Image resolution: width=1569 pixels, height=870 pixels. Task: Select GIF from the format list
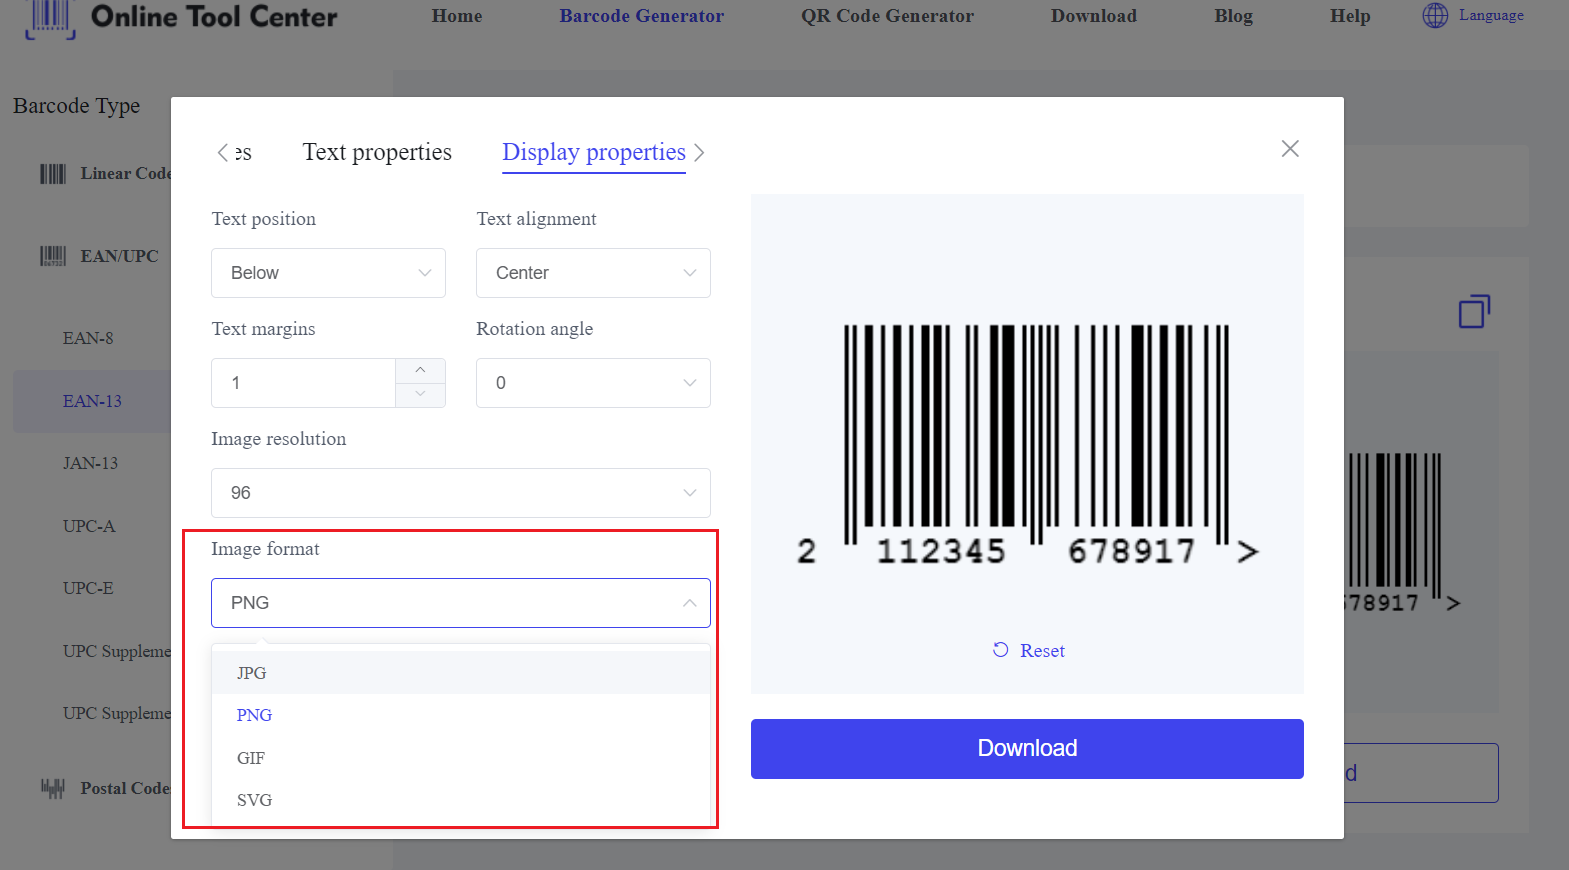point(461,758)
